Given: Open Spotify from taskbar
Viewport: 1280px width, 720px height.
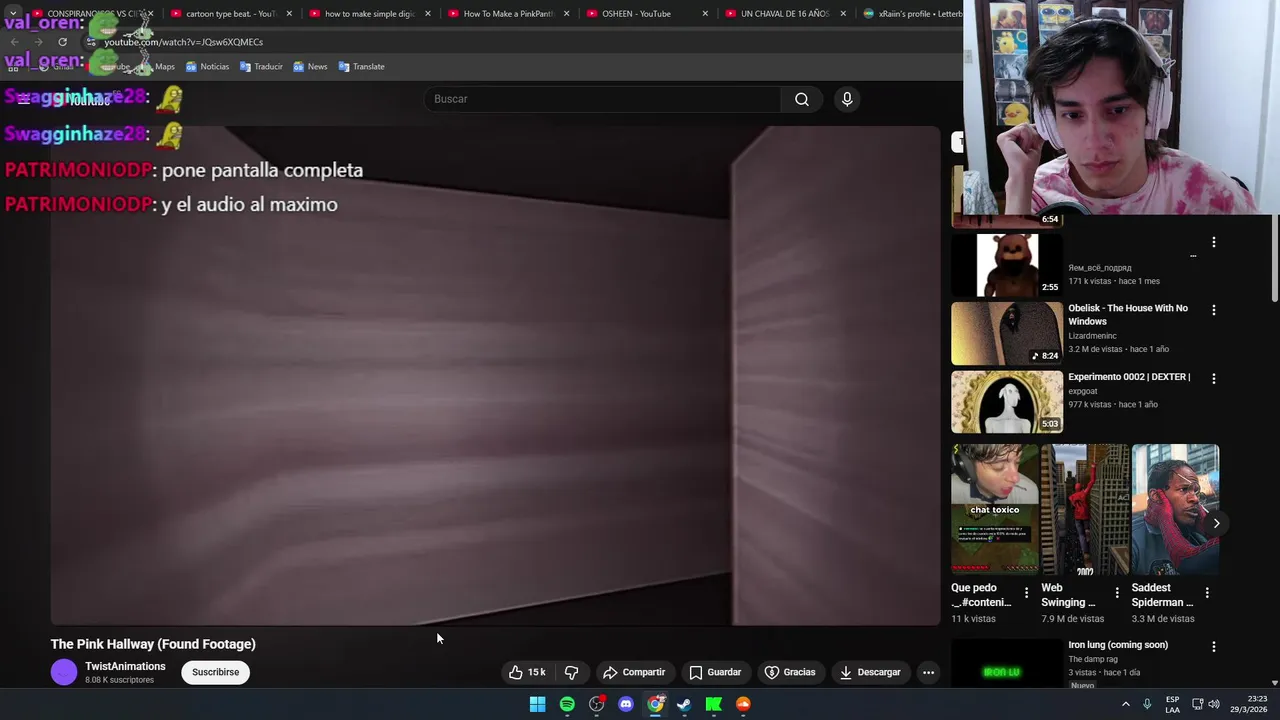Looking at the screenshot, I should (x=567, y=704).
